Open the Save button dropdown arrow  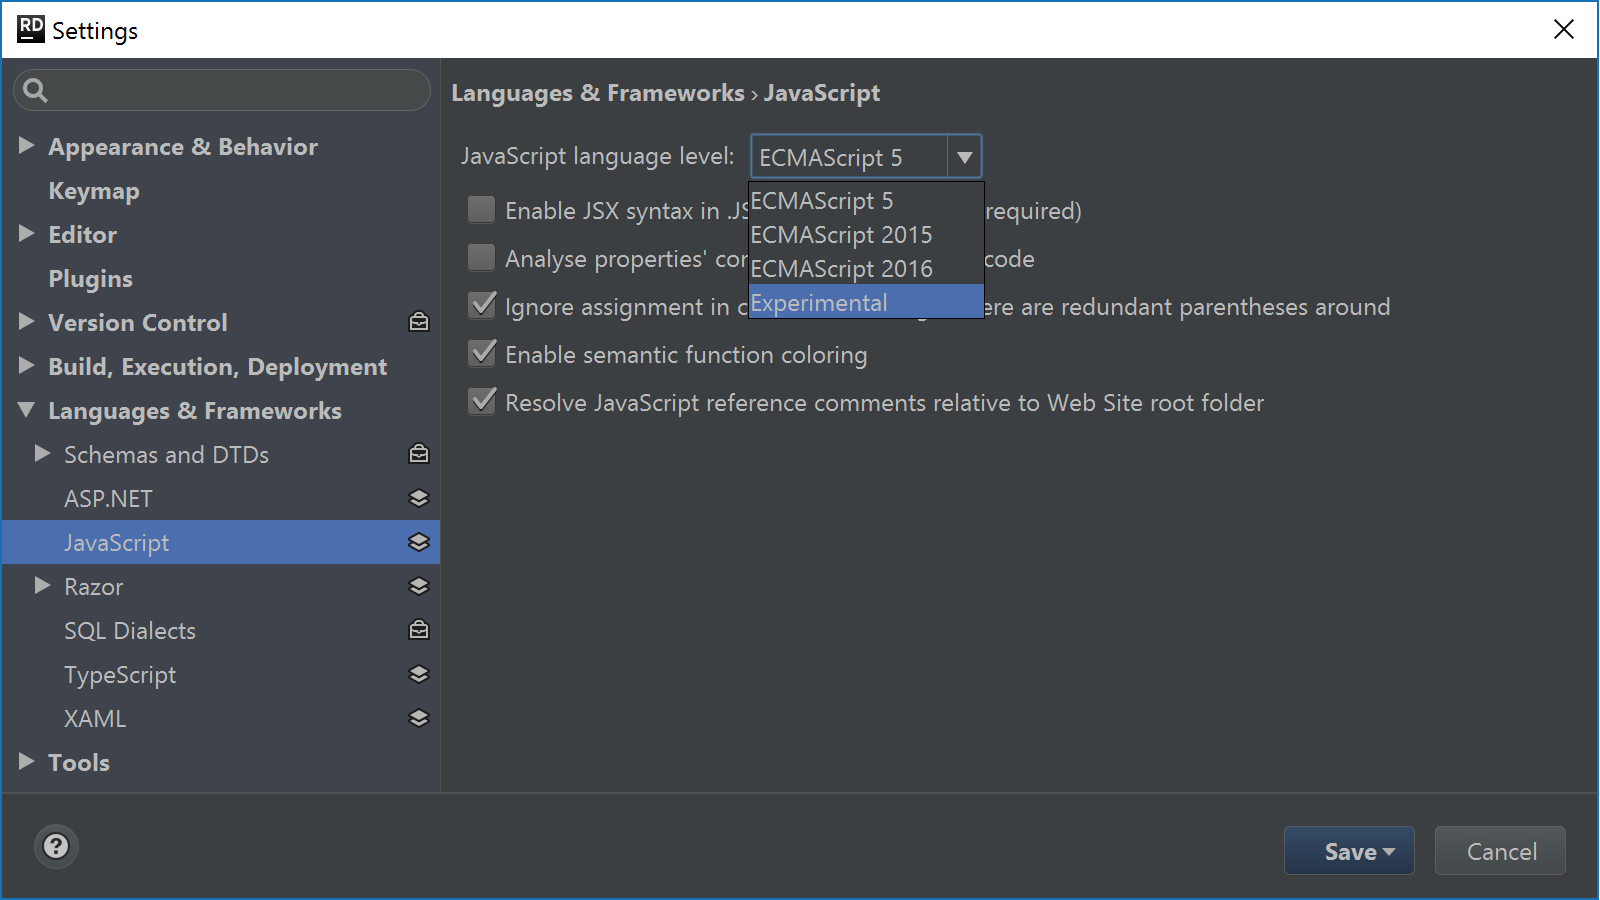1389,852
